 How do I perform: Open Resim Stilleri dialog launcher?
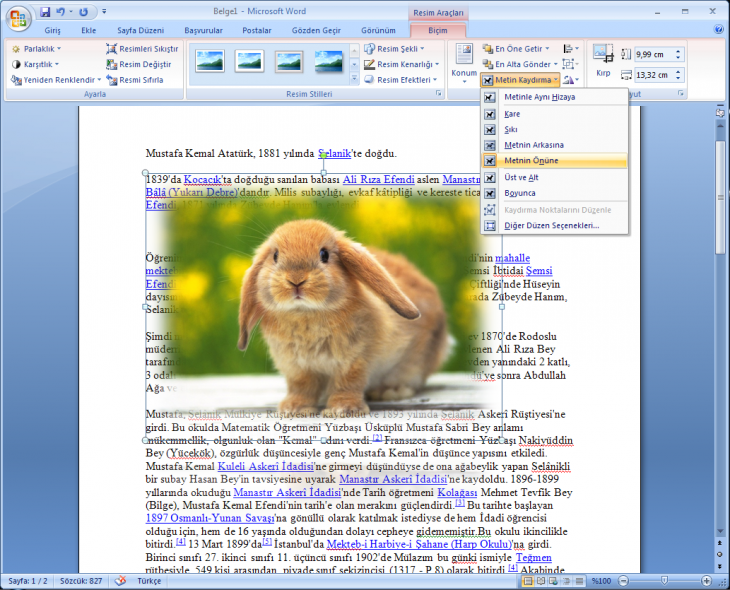tap(438, 94)
